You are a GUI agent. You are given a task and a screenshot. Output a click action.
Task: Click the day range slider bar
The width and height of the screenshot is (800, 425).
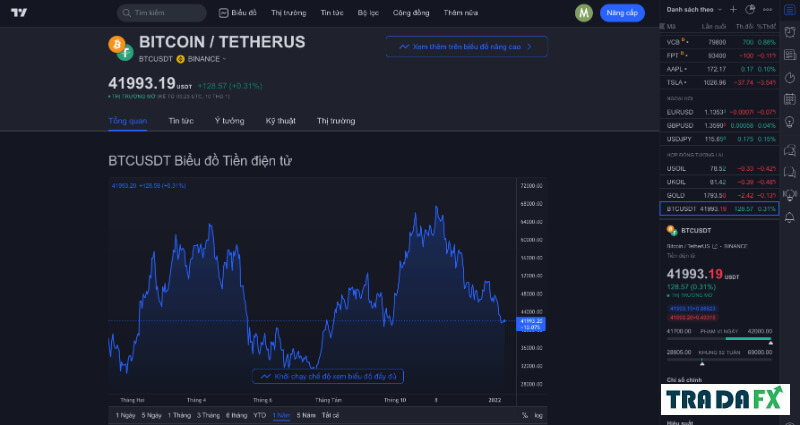point(719,338)
